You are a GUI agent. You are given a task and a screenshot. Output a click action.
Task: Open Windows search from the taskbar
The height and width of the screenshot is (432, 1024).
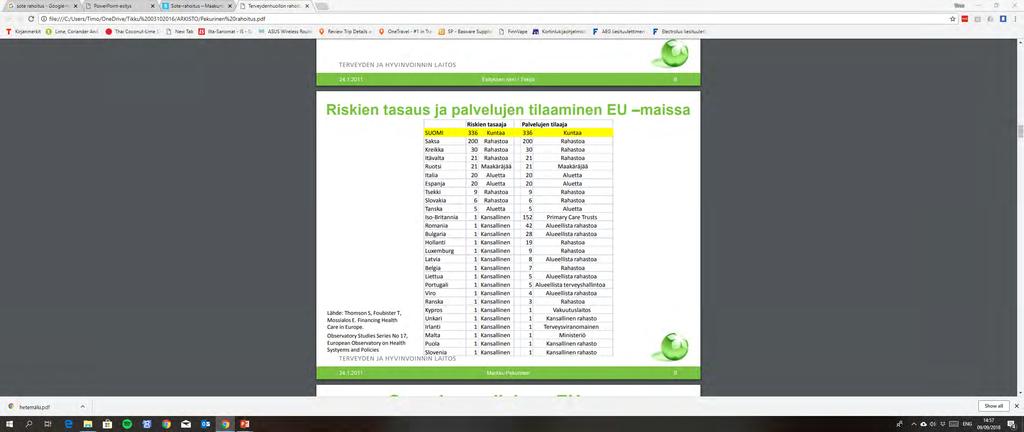click(29, 424)
